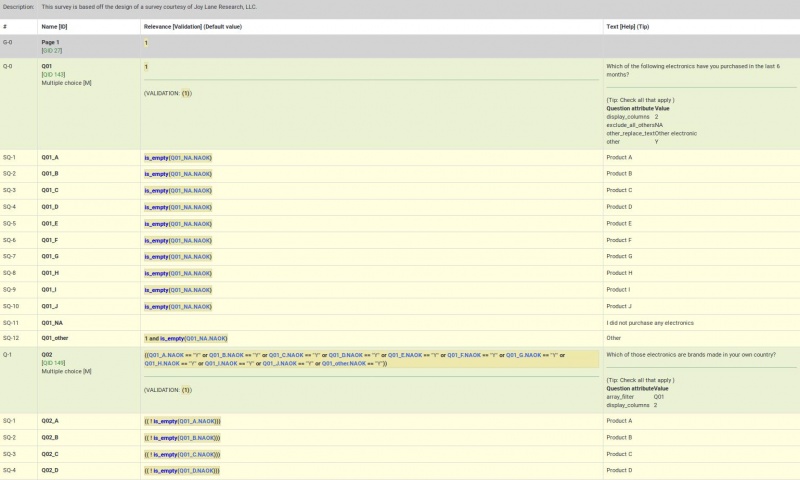Image resolution: width=800 pixels, height=480 pixels.
Task: Select the Q01_NA subquestion code
Action: click(x=52, y=323)
